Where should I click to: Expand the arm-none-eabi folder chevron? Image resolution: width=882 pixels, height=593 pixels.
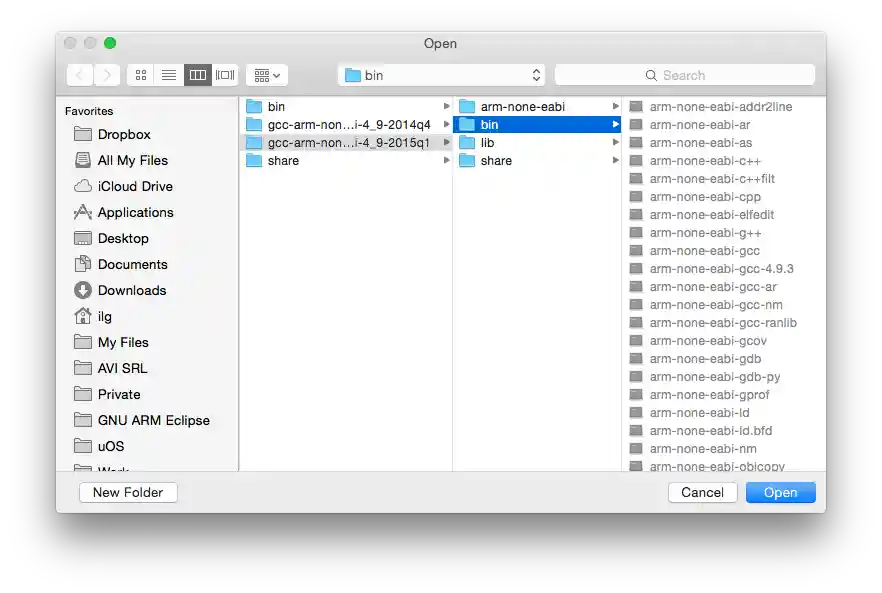pos(617,106)
